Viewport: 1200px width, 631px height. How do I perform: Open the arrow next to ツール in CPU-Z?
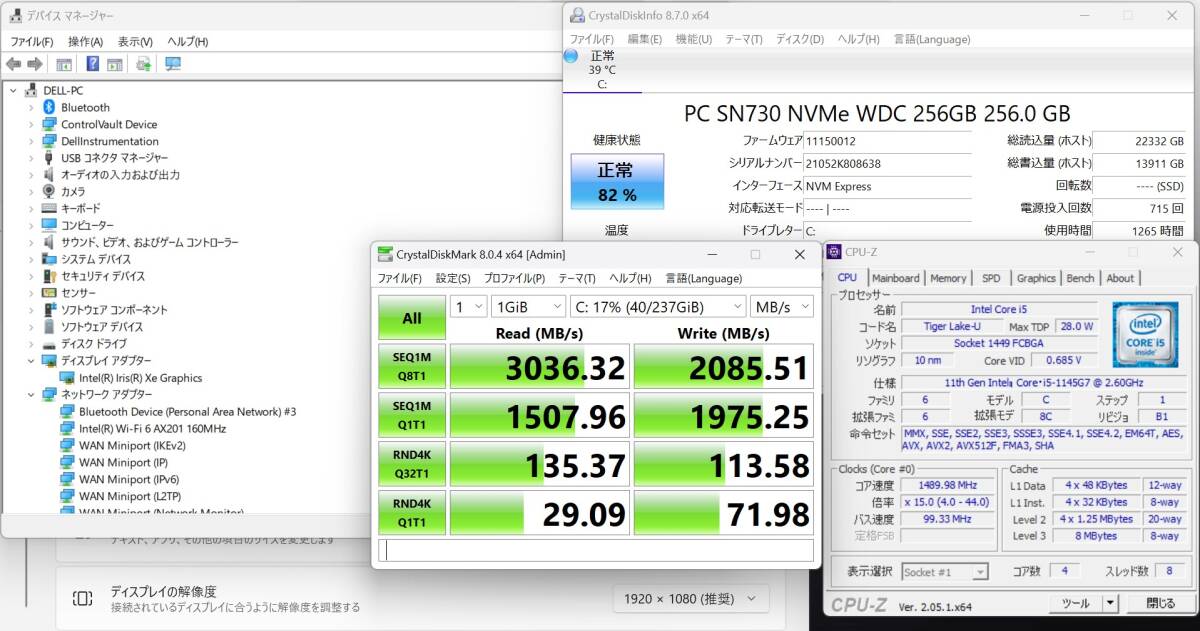tap(1110, 603)
